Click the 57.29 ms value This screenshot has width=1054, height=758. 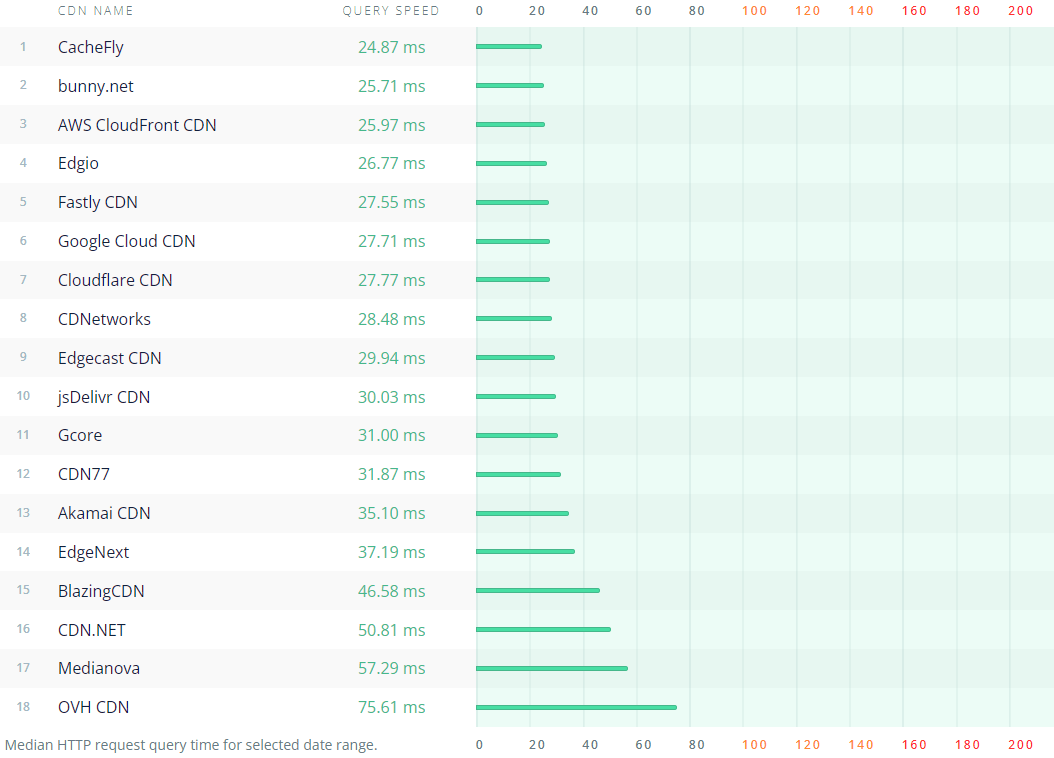tap(392, 669)
